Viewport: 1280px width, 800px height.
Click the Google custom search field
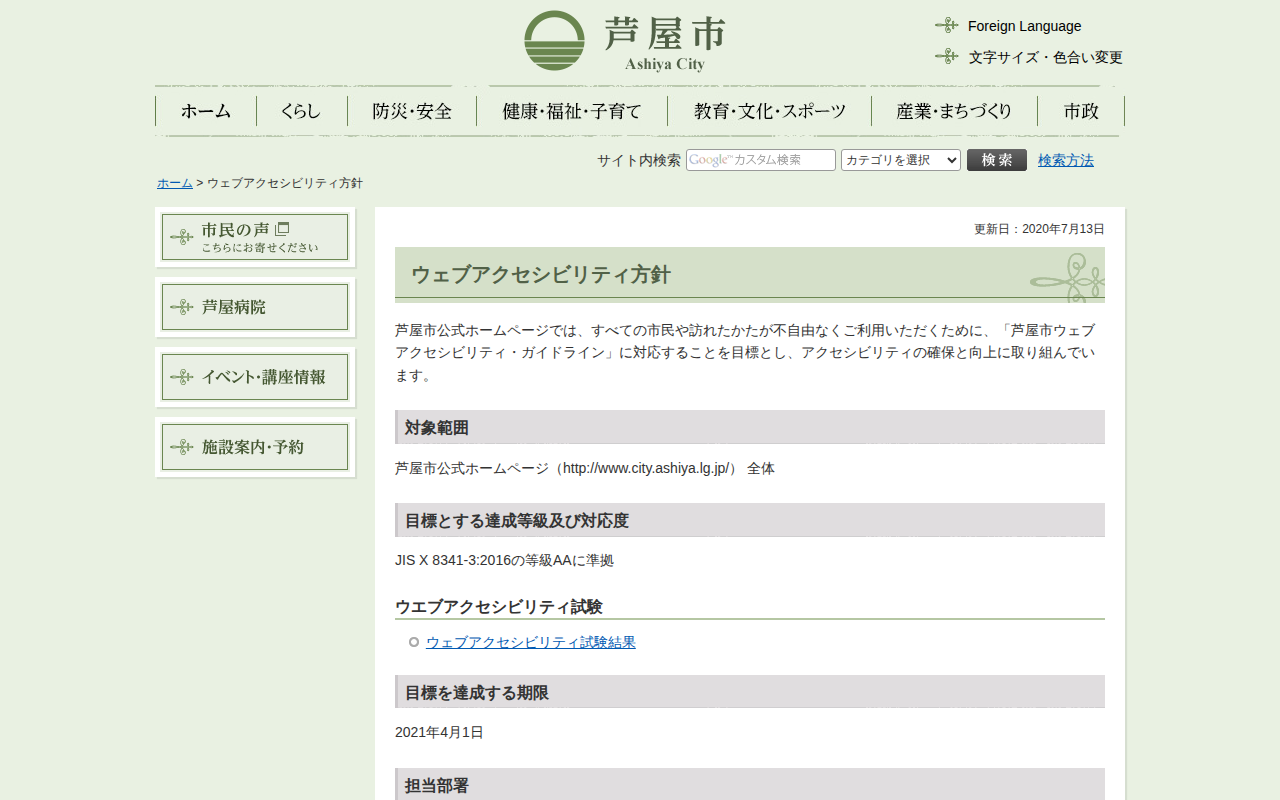(x=761, y=160)
